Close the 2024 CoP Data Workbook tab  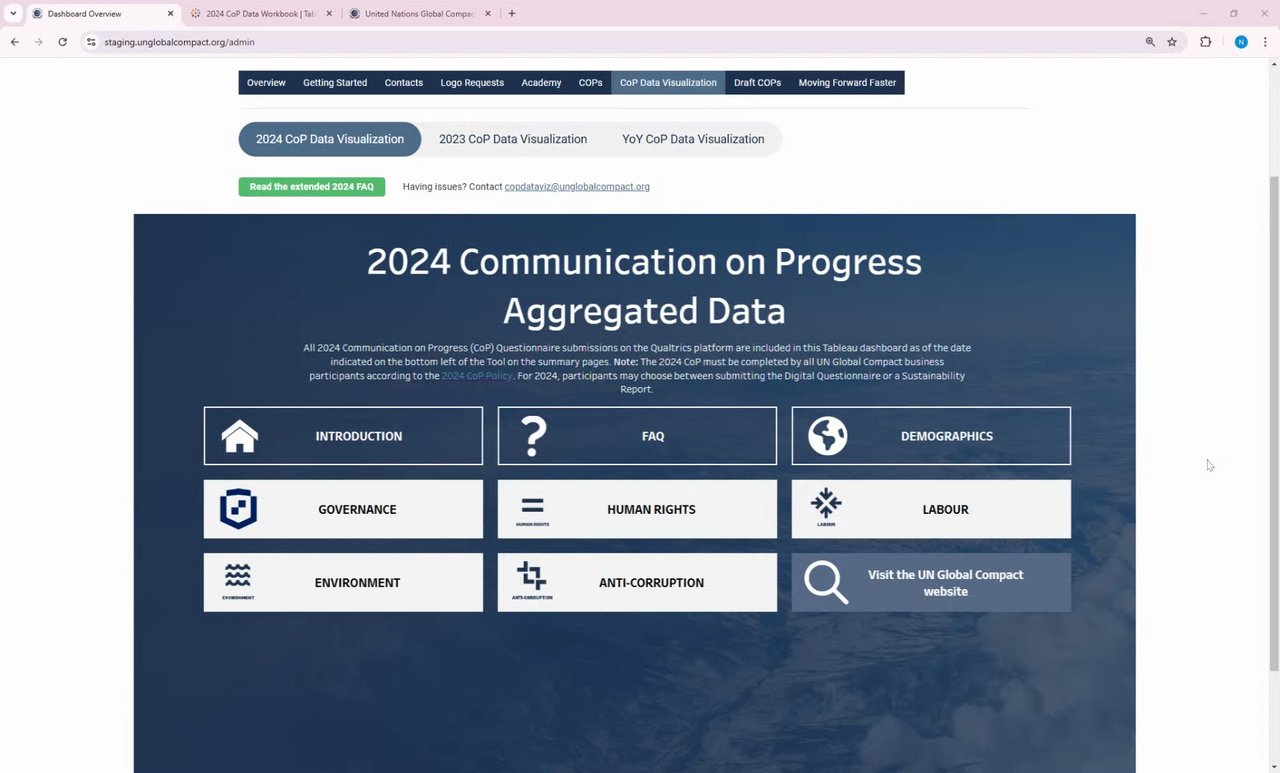(x=329, y=14)
